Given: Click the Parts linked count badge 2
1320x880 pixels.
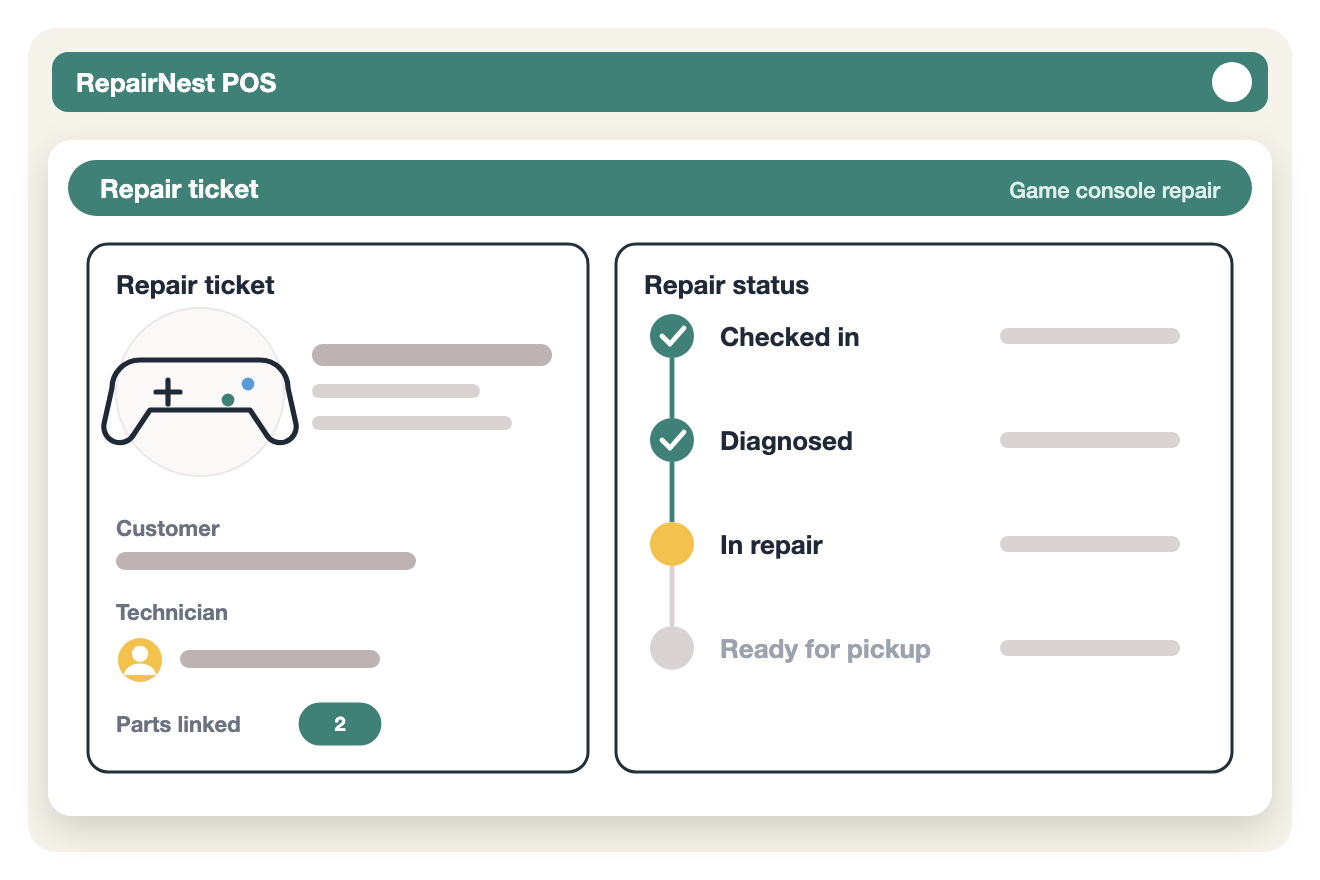Looking at the screenshot, I should click(340, 724).
